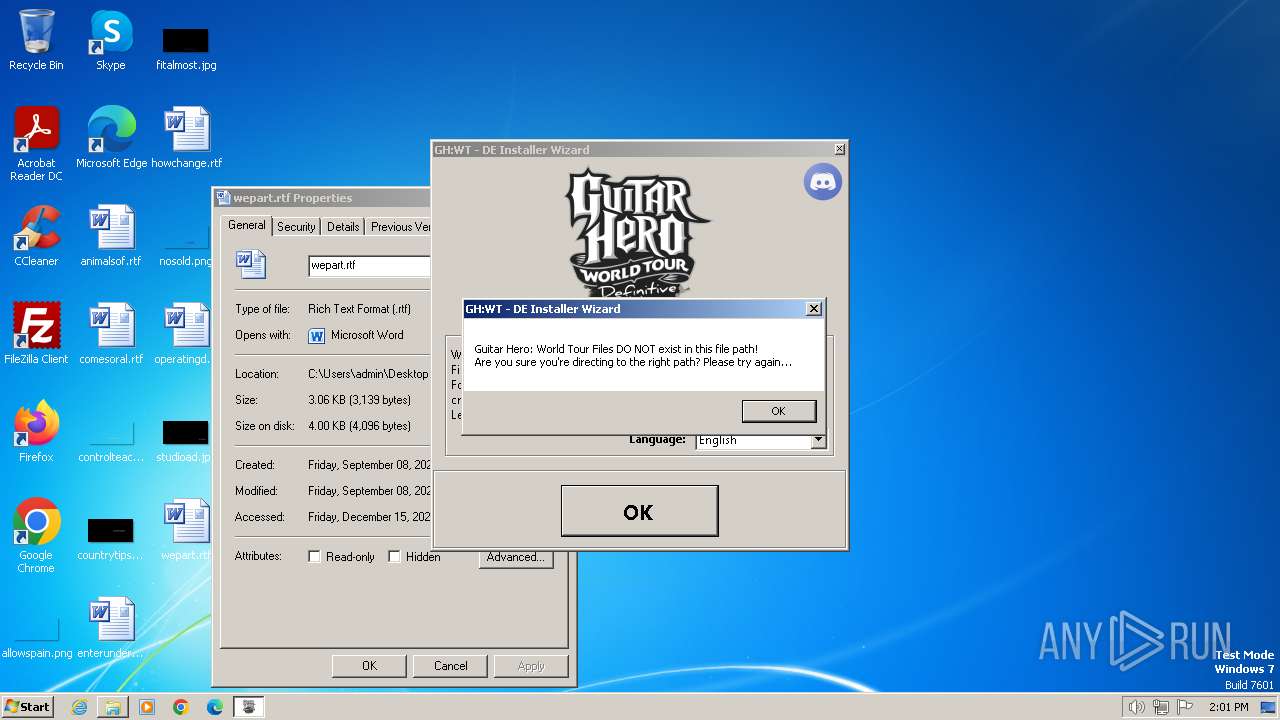This screenshot has width=1280, height=720.
Task: Select the comesoral.rtf document icon
Action: [111, 333]
